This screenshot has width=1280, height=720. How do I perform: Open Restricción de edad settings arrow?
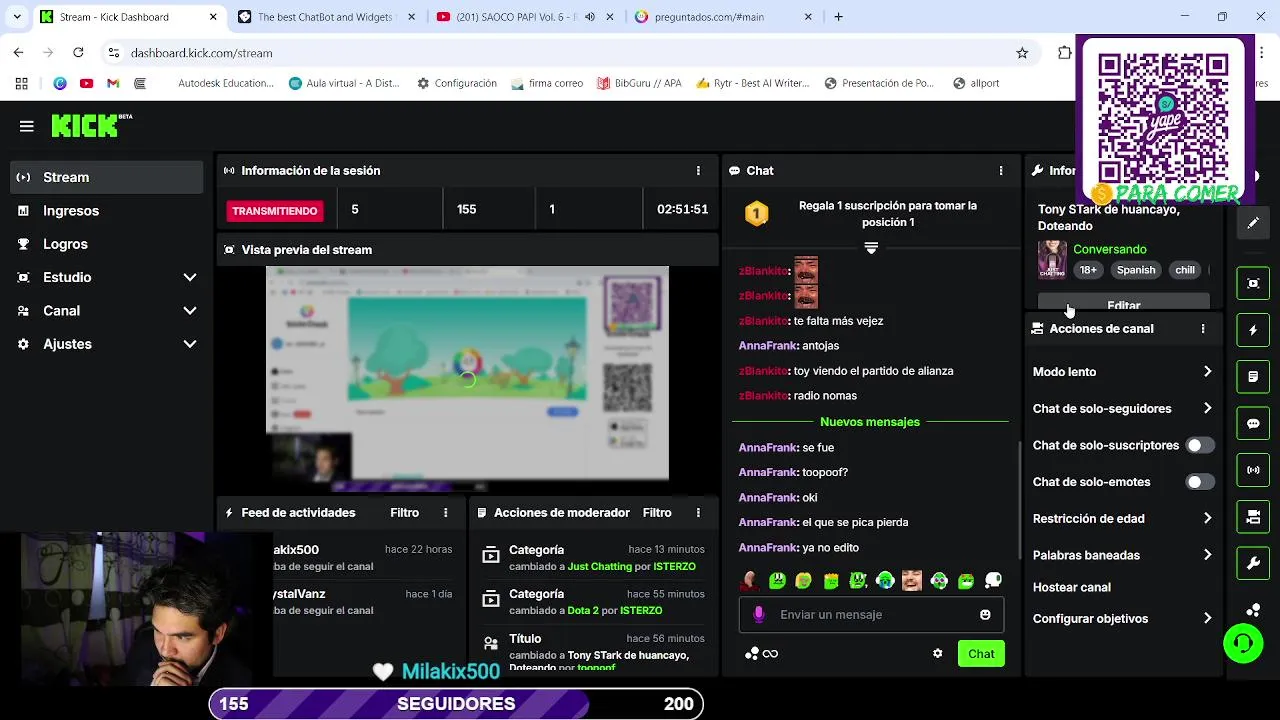click(x=1207, y=518)
